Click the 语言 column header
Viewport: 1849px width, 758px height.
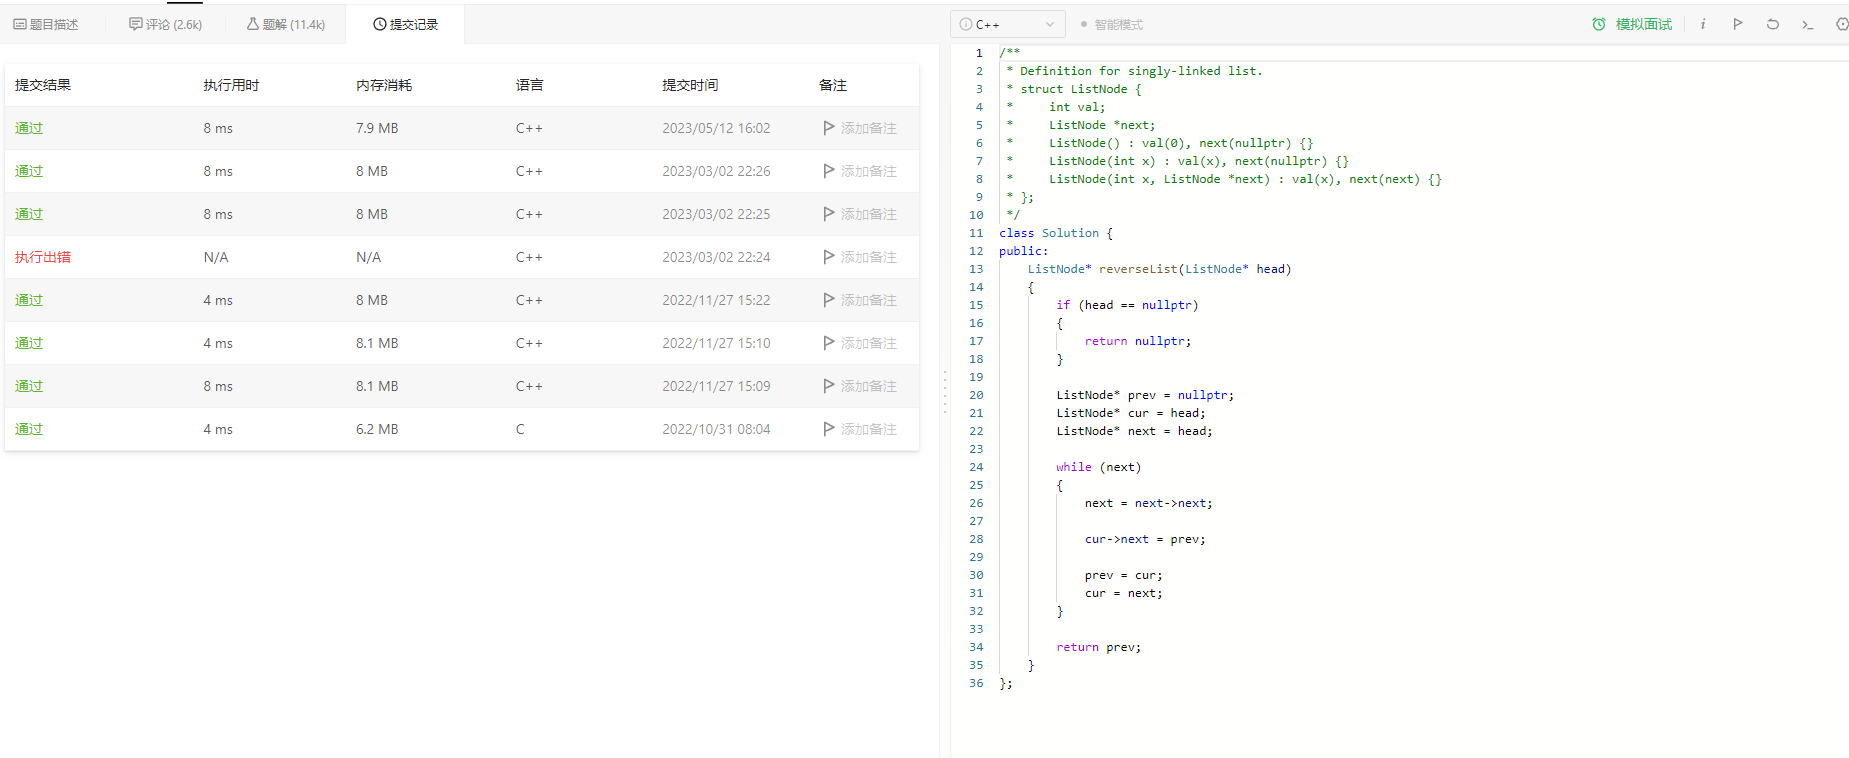click(x=530, y=85)
